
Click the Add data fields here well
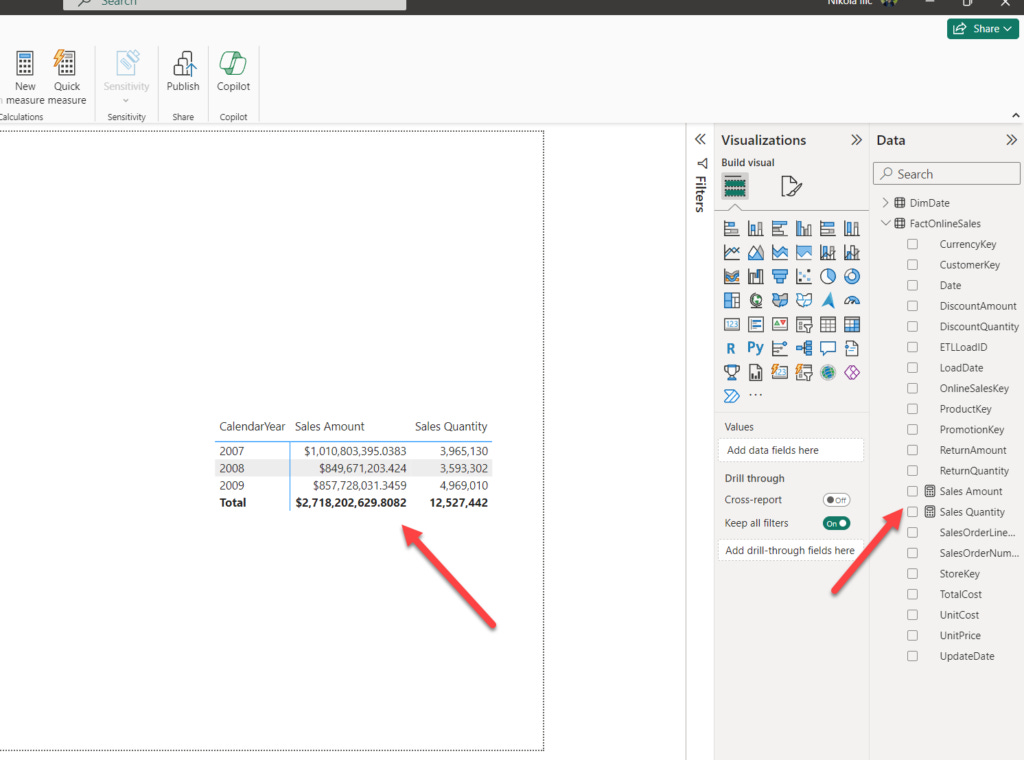click(x=790, y=450)
